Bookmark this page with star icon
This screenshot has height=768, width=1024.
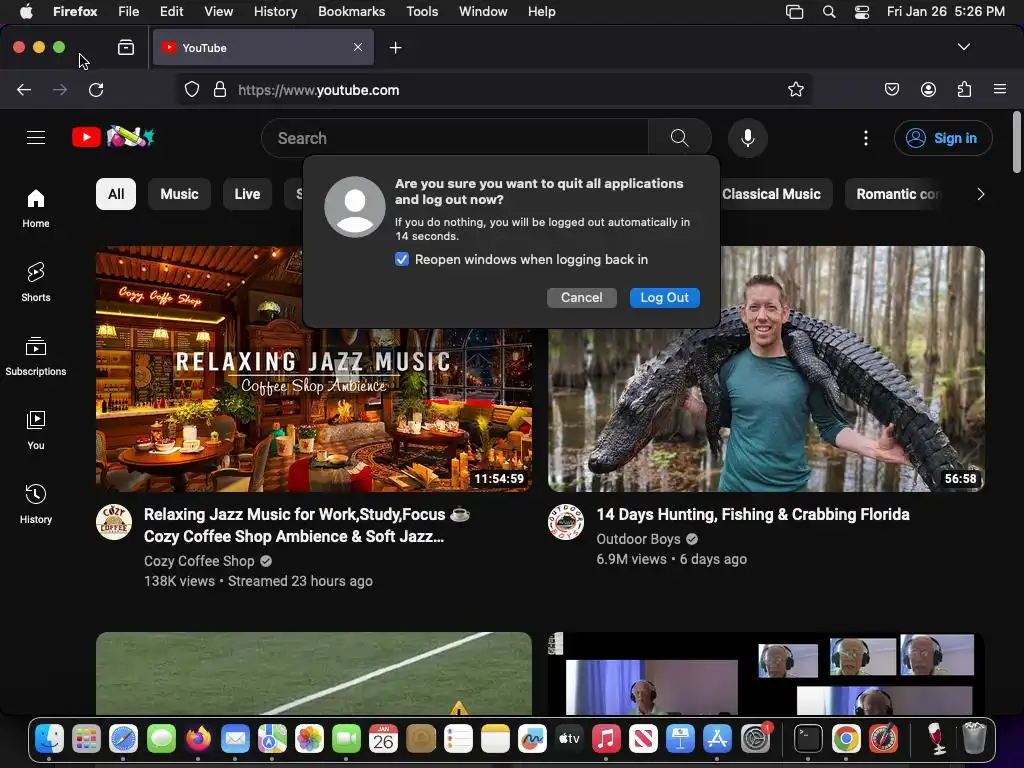click(x=795, y=89)
